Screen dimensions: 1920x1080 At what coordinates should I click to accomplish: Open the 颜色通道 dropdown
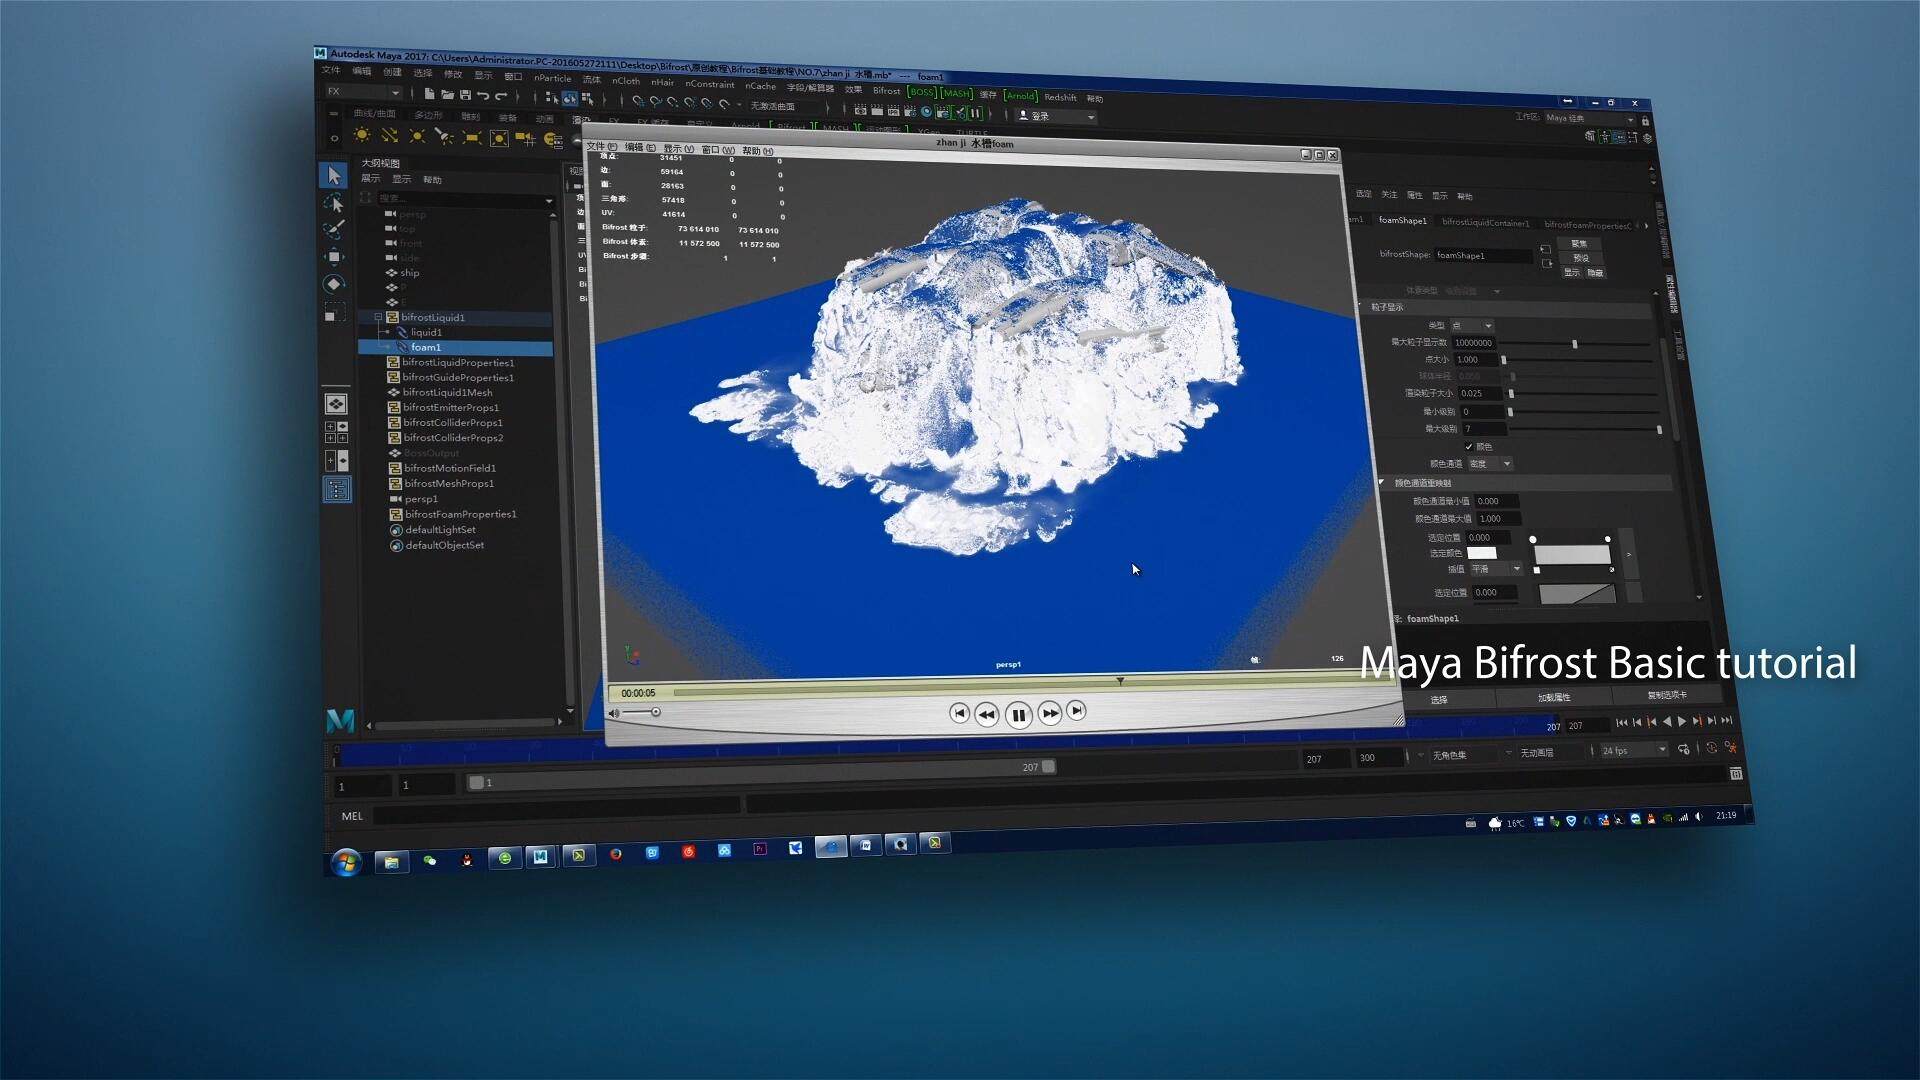[x=1491, y=464]
